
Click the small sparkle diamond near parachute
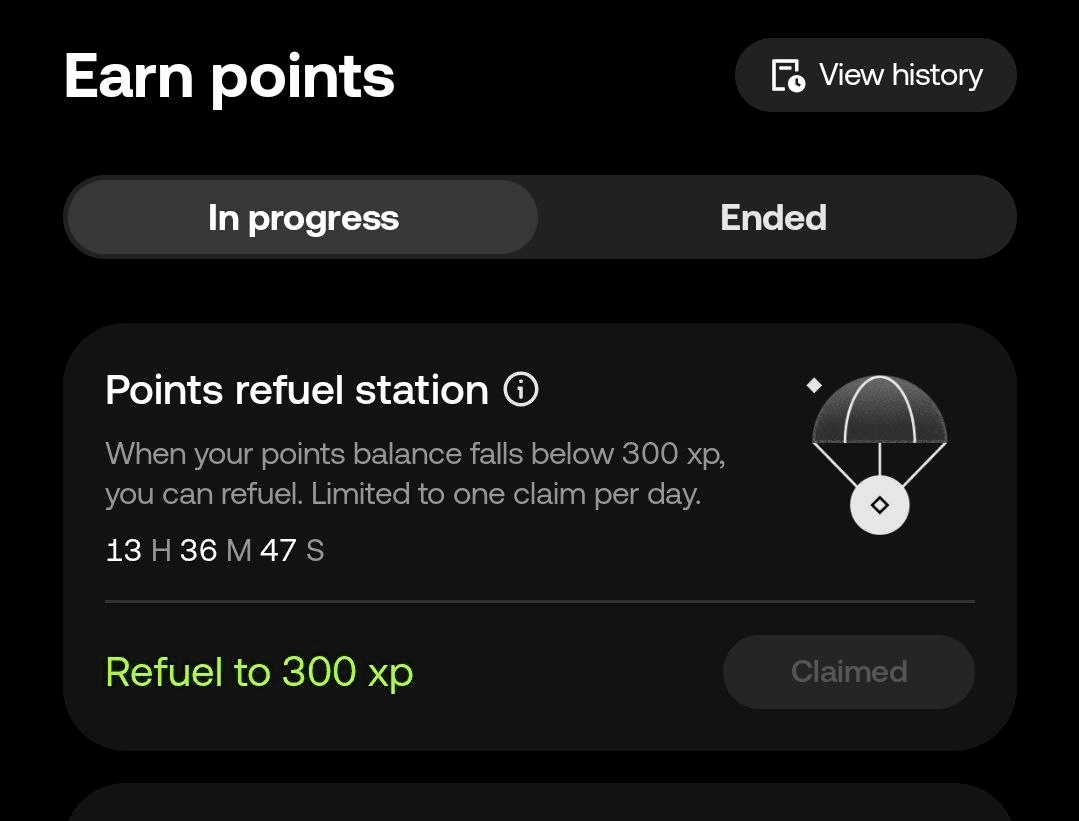[814, 385]
